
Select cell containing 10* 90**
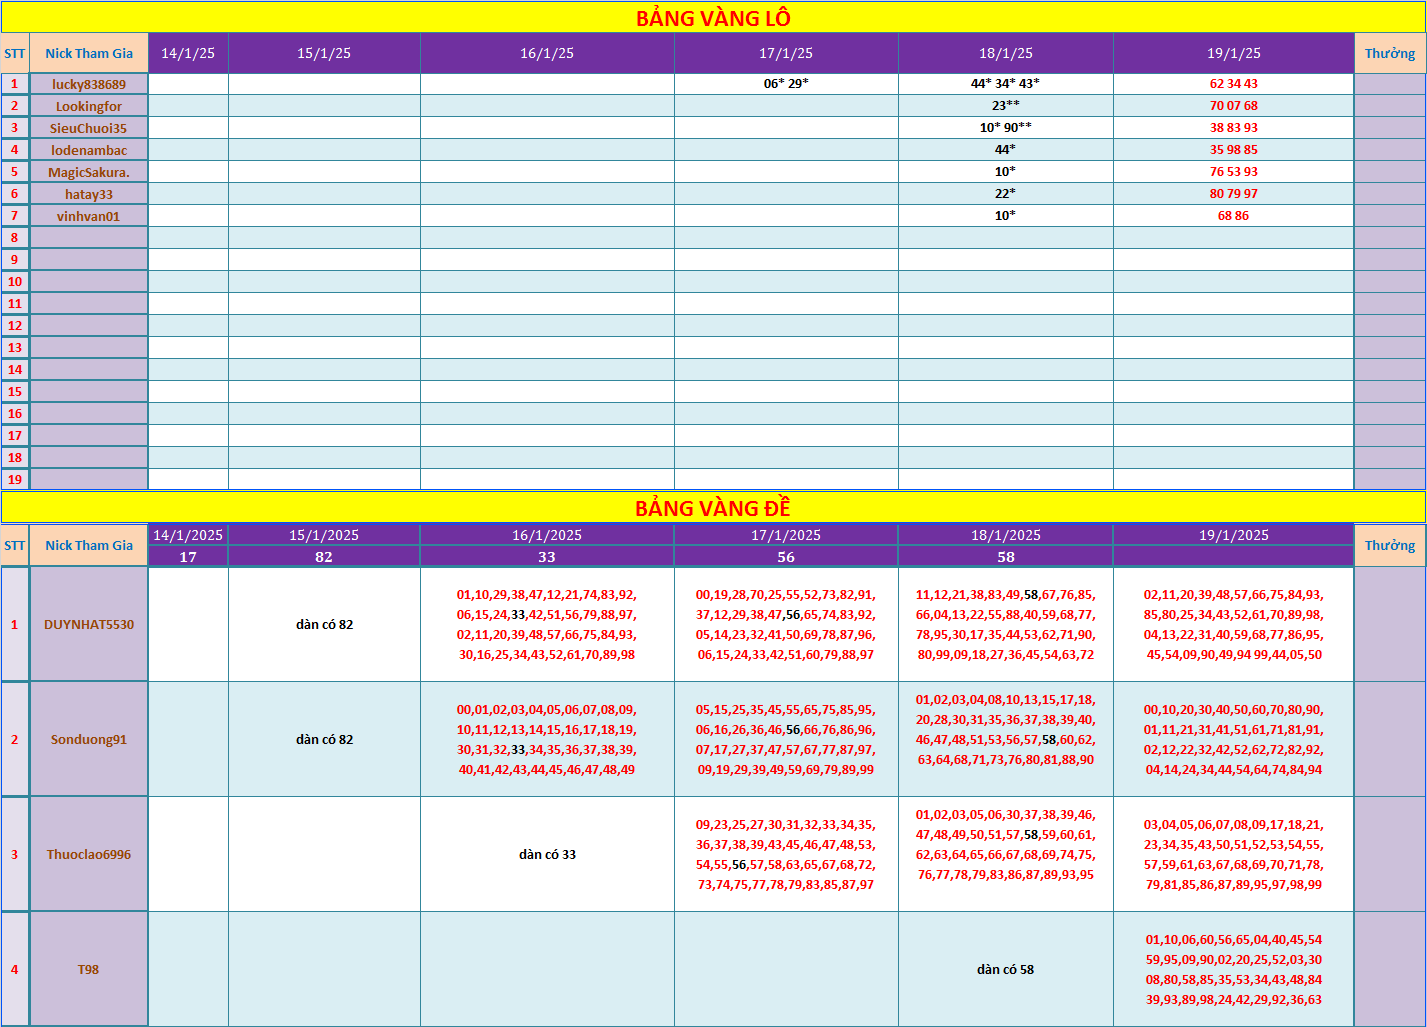coord(1006,128)
